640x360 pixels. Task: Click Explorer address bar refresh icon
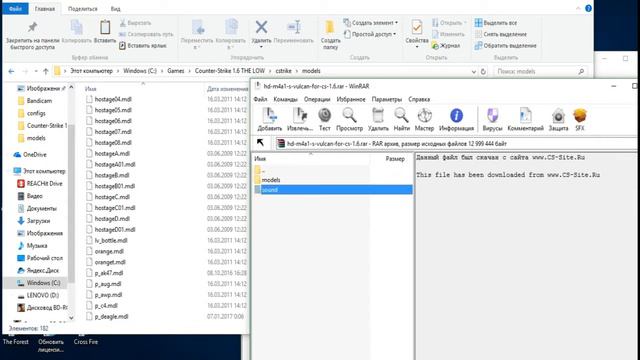(483, 71)
